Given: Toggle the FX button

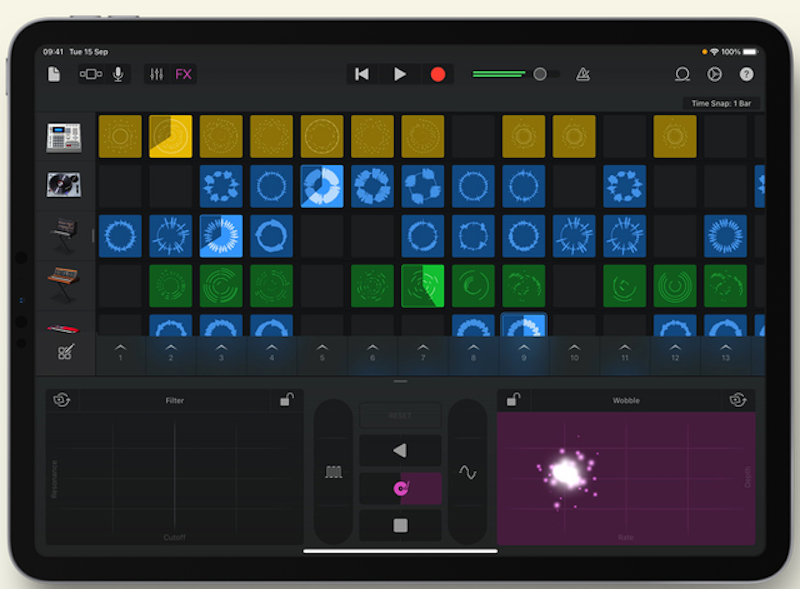Looking at the screenshot, I should [x=183, y=75].
